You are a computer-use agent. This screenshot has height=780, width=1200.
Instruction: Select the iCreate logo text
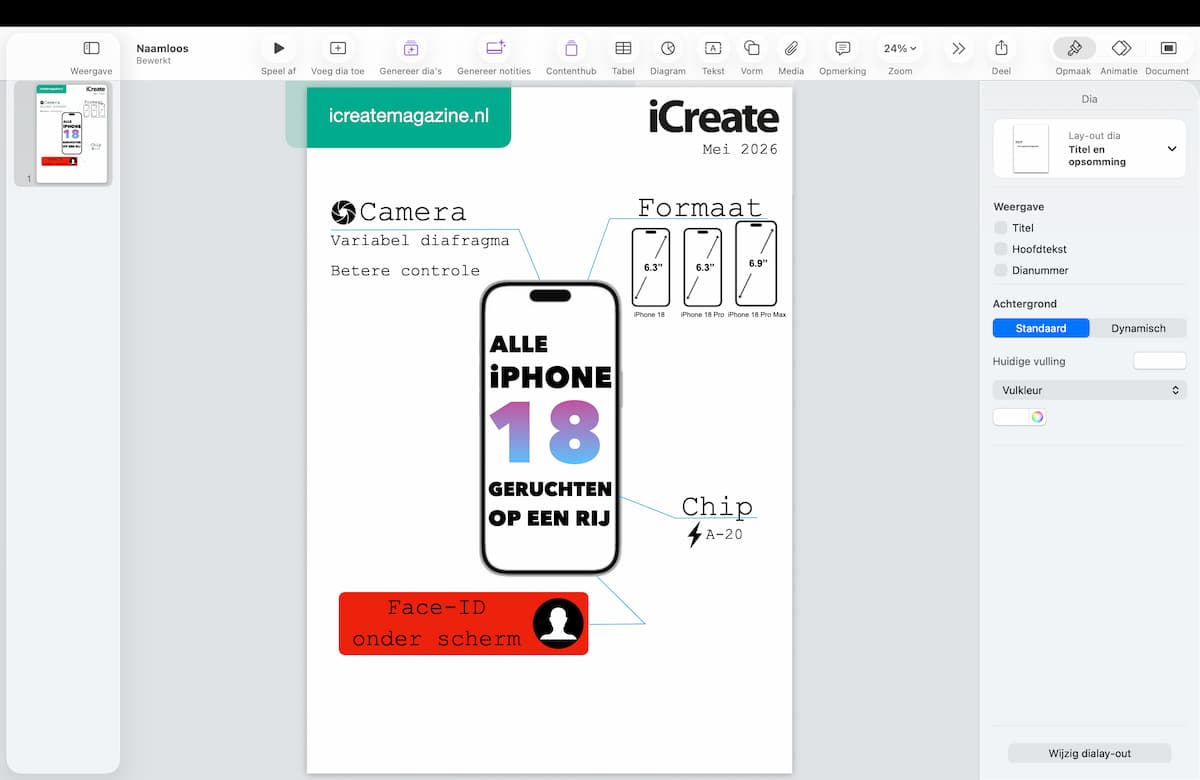[713, 117]
